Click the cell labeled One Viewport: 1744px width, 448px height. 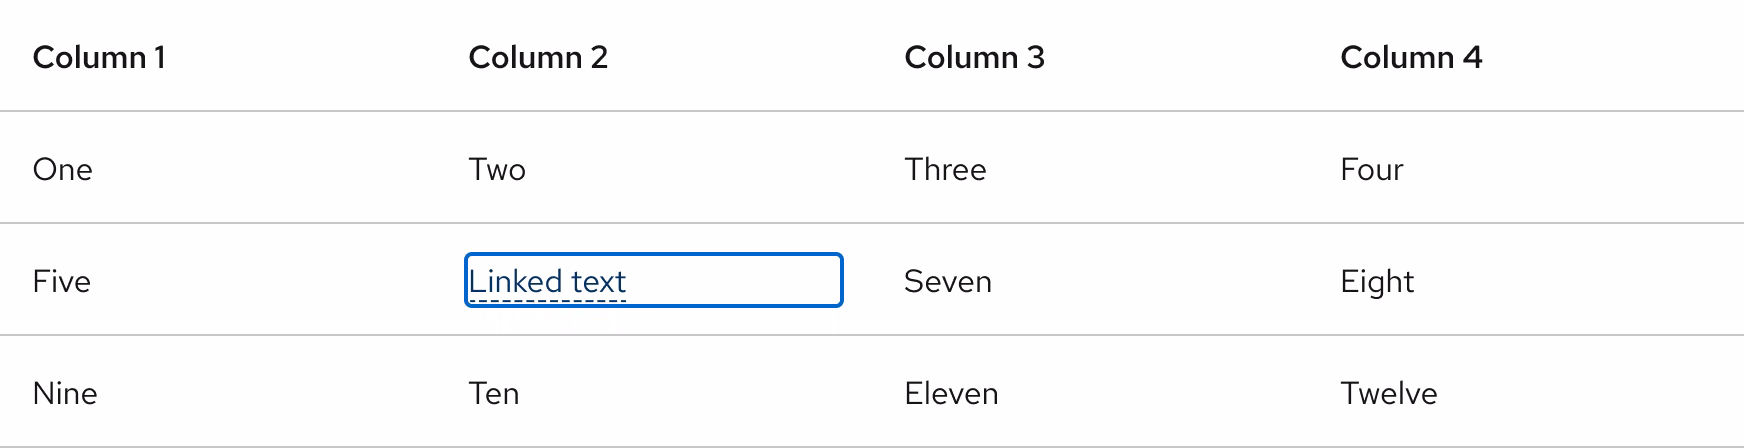click(62, 169)
